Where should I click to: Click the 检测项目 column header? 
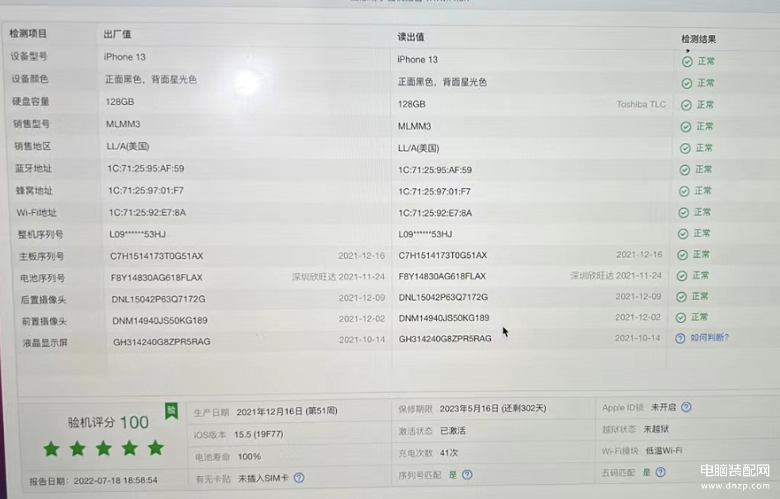28,33
